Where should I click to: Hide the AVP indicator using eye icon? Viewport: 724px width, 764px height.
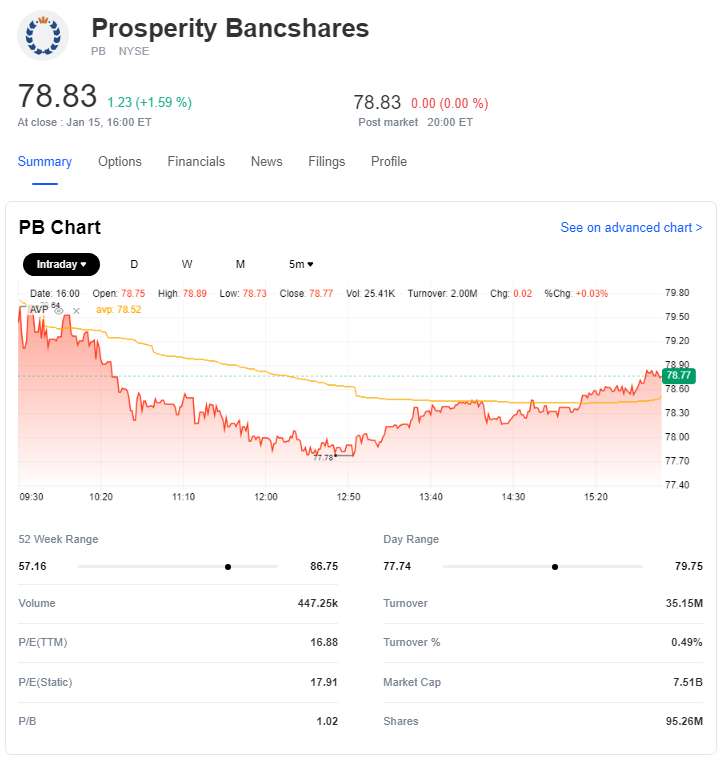[59, 311]
